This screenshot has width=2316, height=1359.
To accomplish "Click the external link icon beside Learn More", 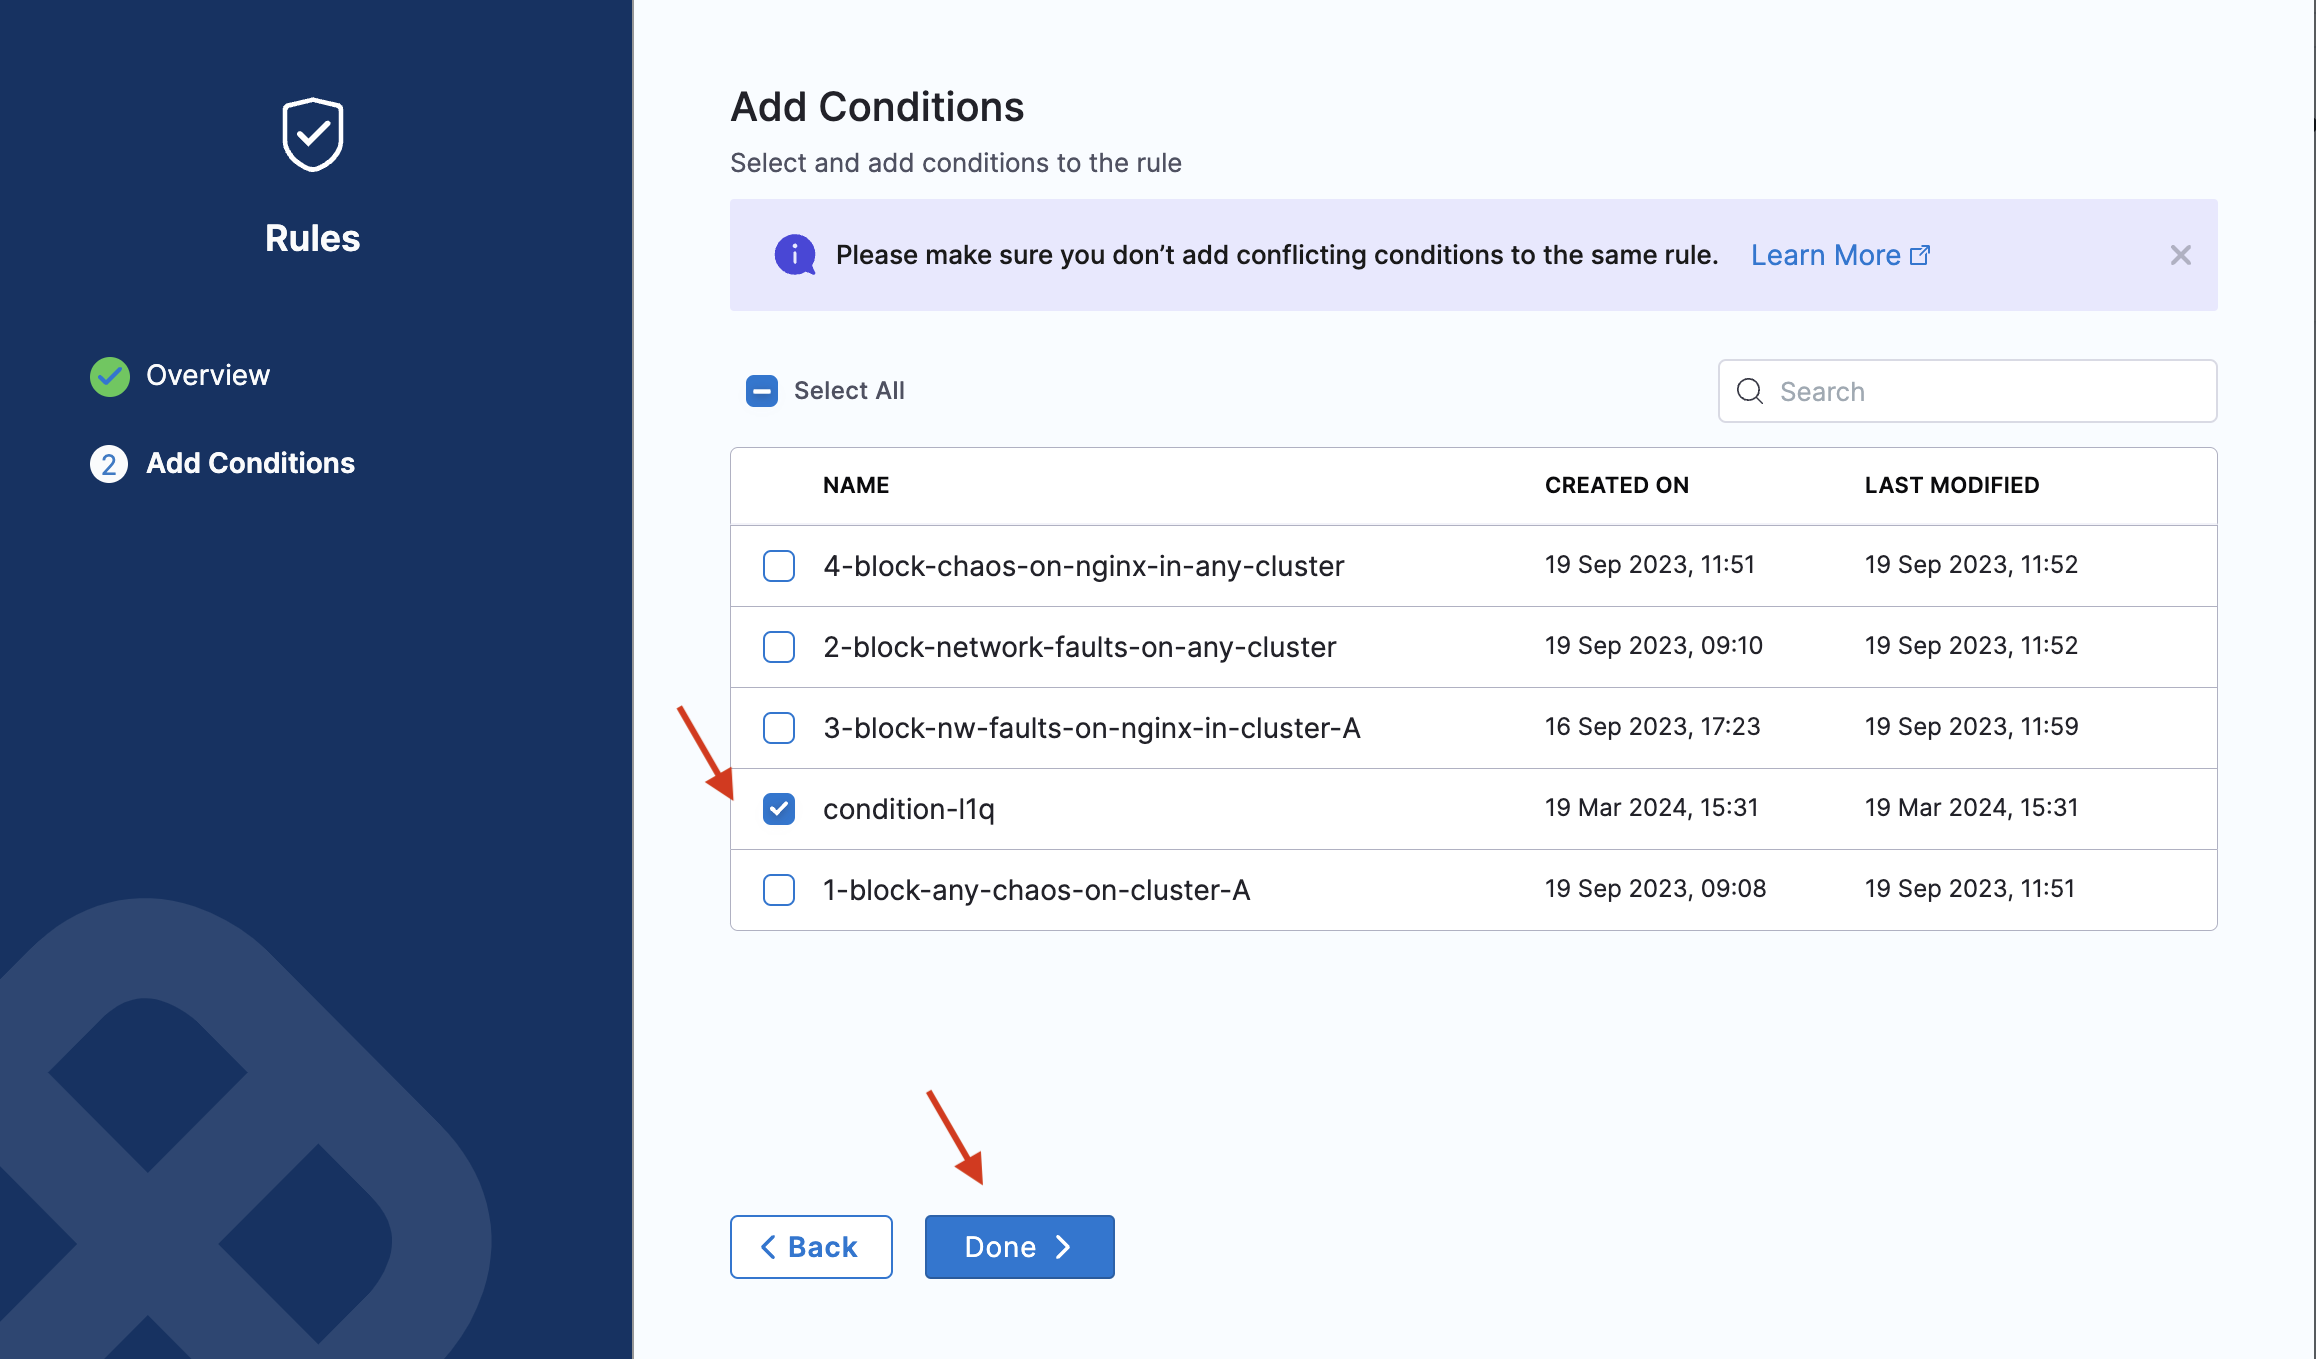I will click(x=1920, y=255).
